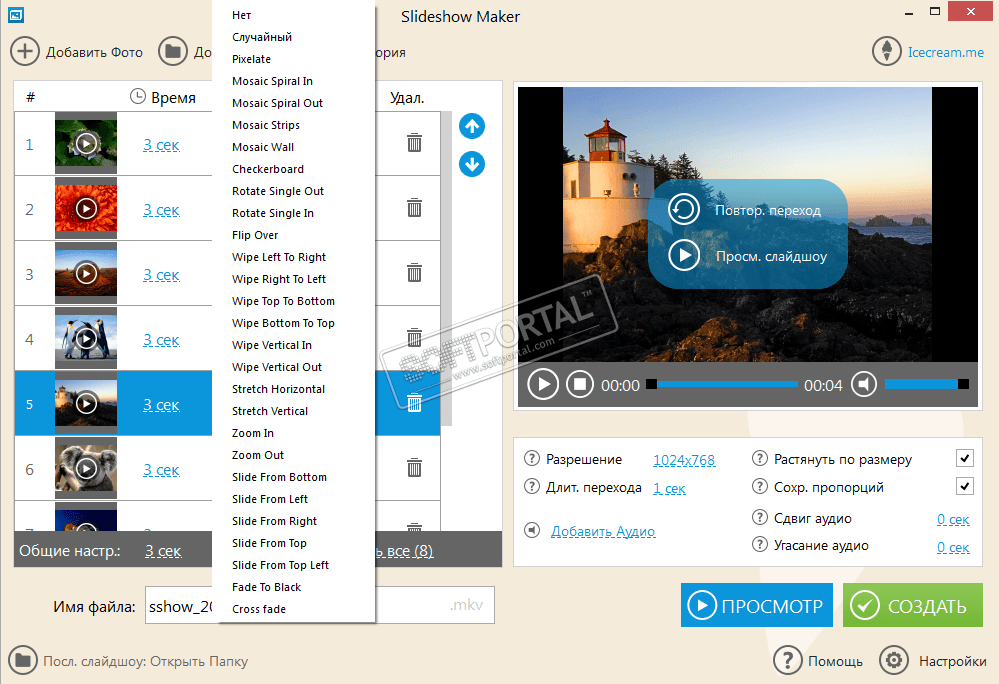Toggle Растянуть по размеру checkbox
This screenshot has height=684, width=999.
click(965, 458)
